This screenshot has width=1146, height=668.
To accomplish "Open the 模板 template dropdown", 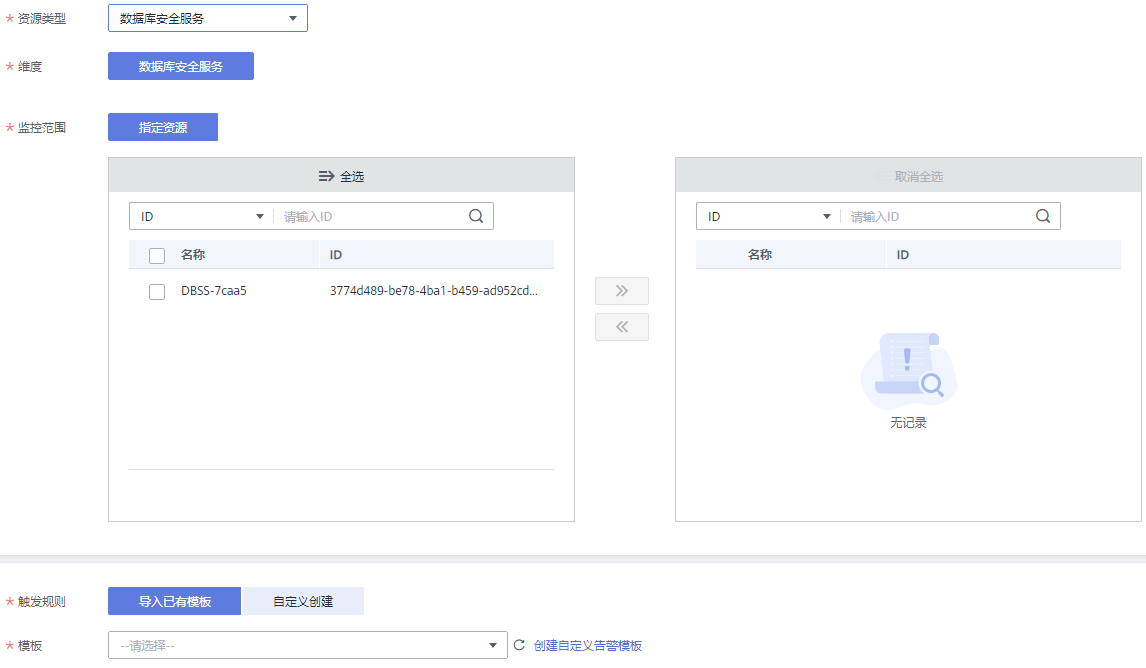I will 307,646.
